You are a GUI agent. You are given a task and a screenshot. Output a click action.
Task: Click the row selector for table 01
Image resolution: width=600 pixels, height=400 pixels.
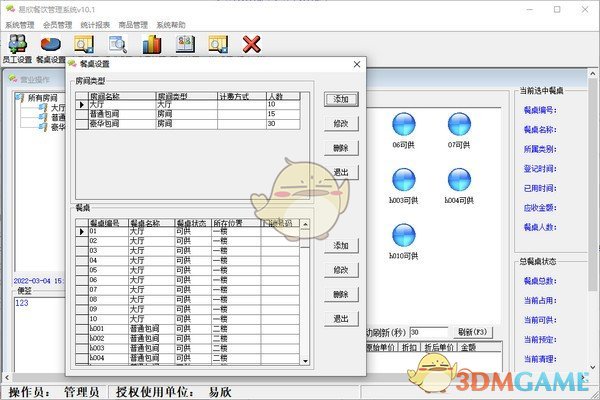[x=82, y=232]
